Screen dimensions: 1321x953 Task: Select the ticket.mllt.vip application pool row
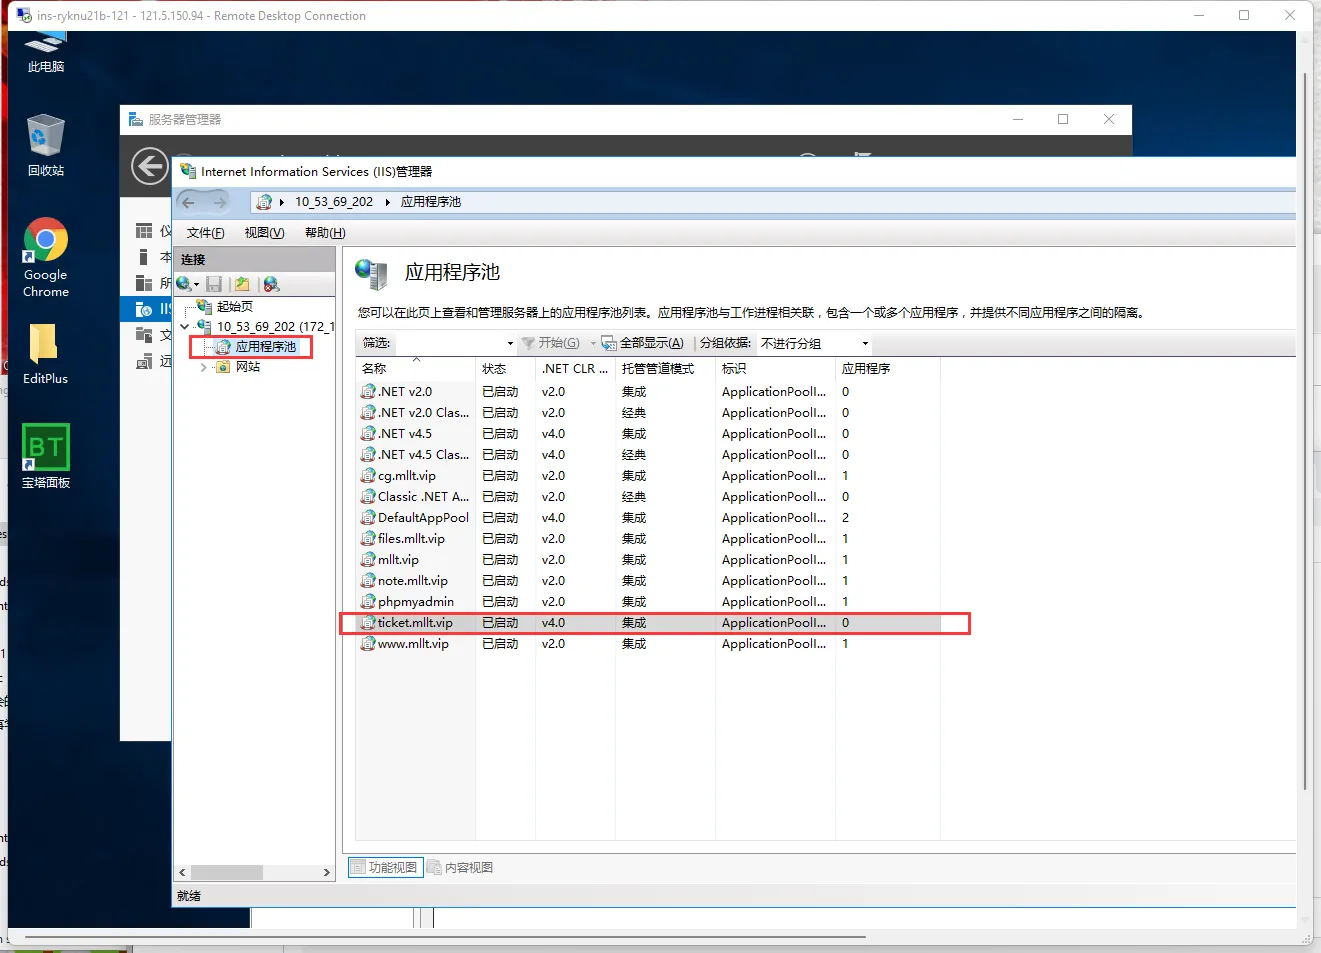tap(650, 623)
